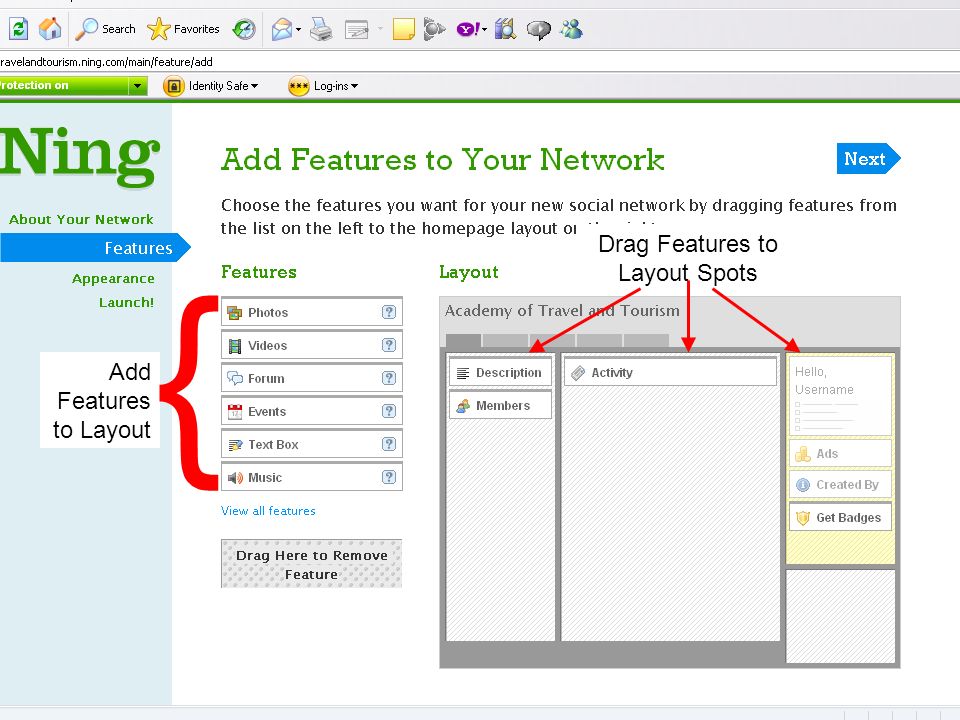Screen dimensions: 960x720
Task: Click View all features link
Action: tap(268, 511)
